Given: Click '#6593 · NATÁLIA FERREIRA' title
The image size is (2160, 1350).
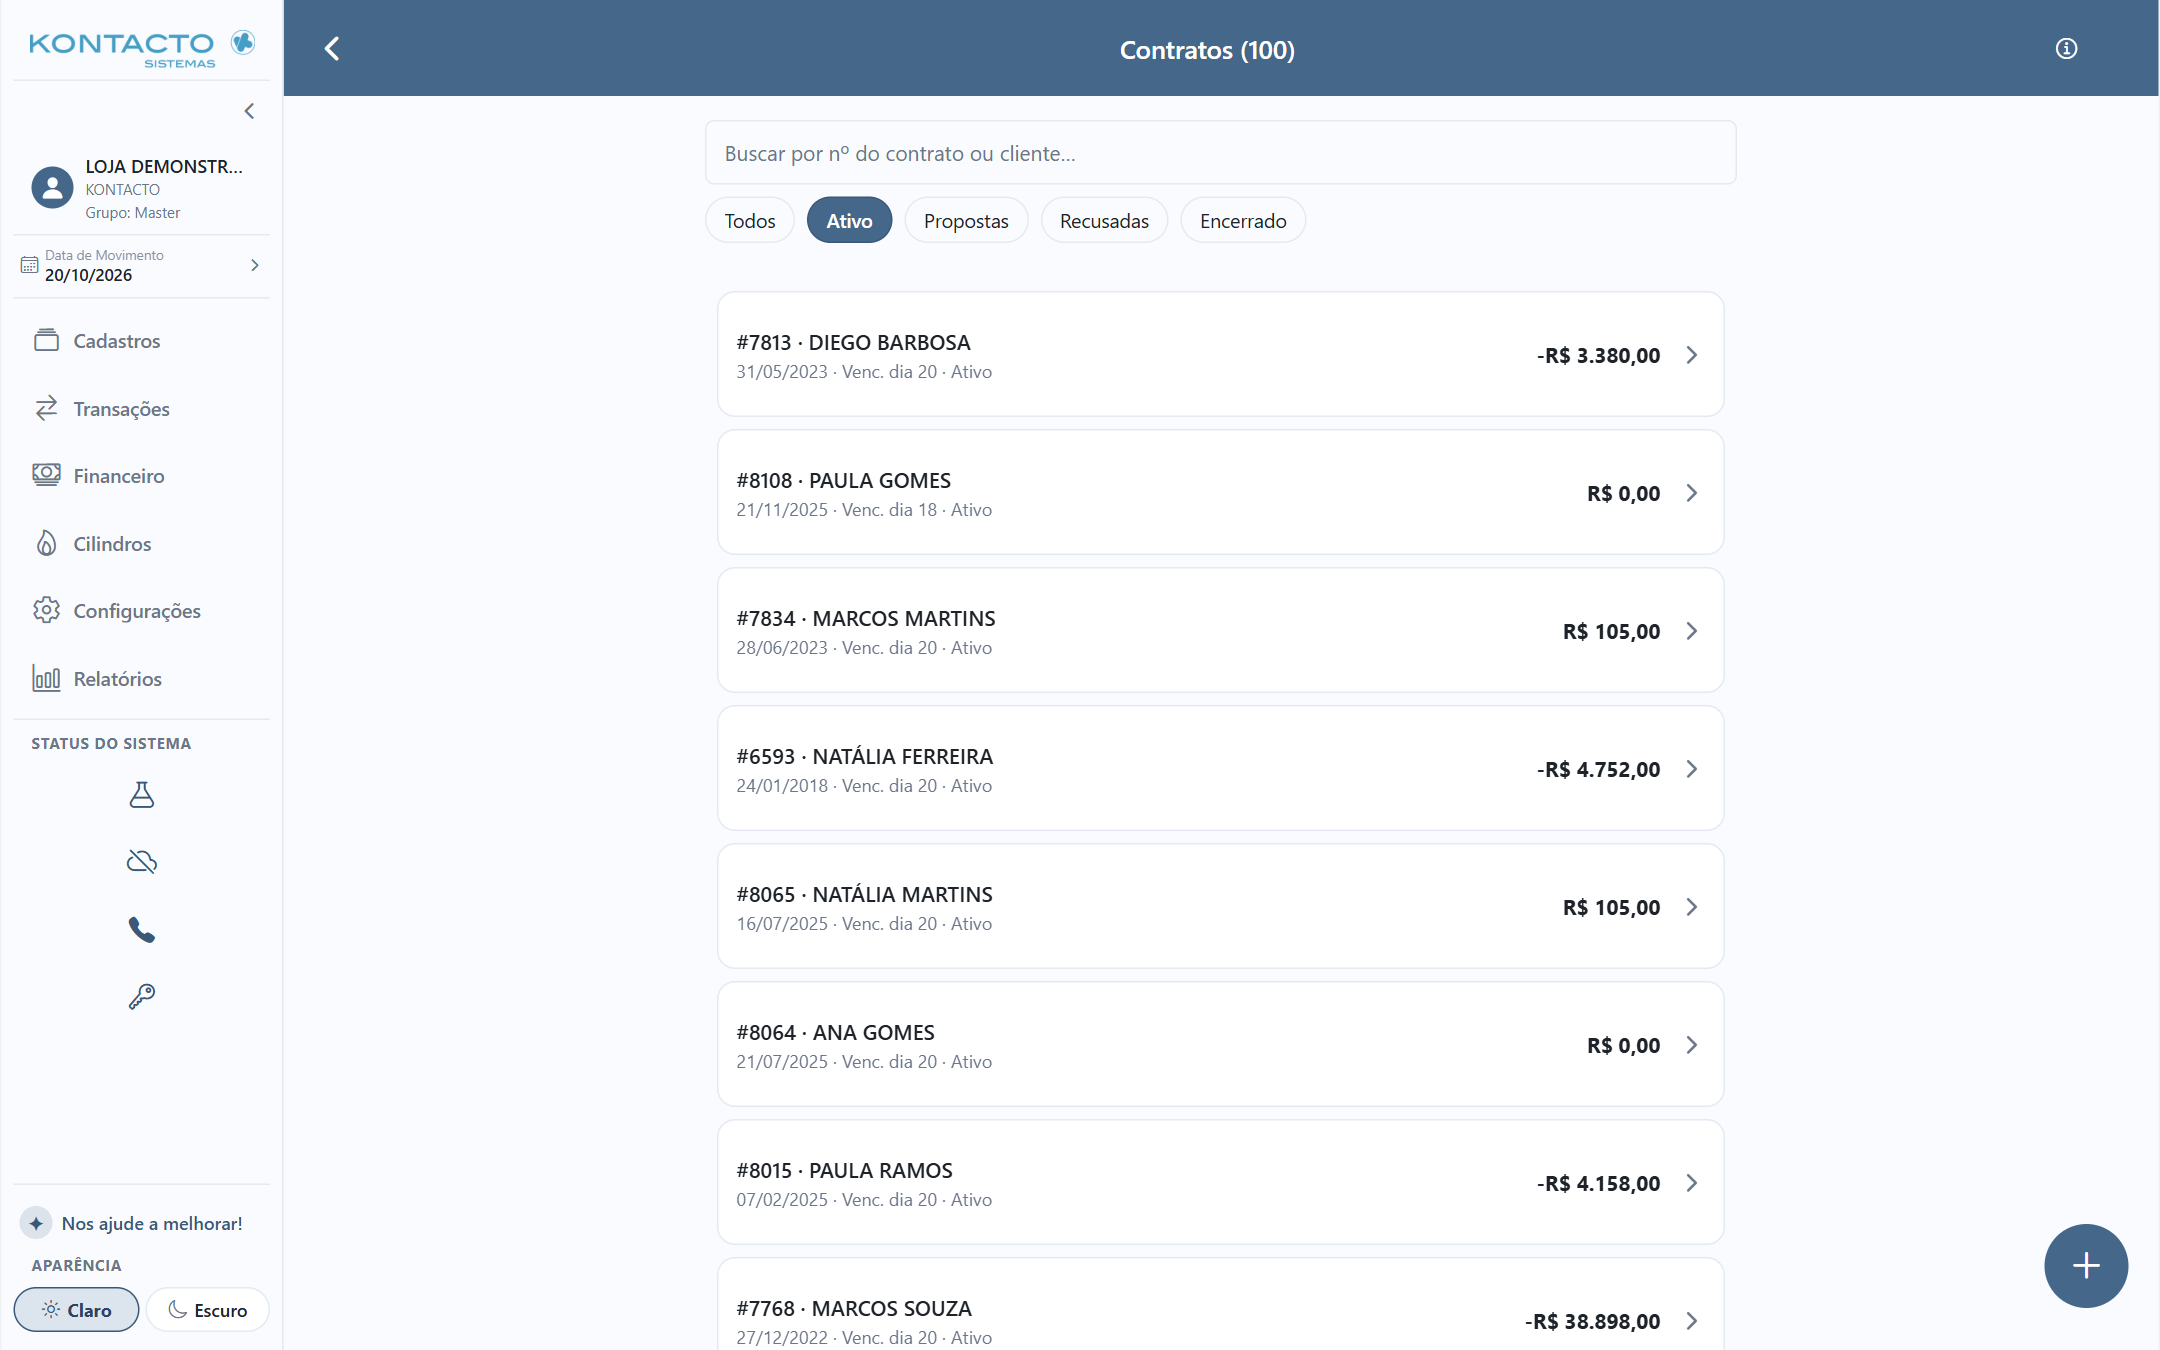Looking at the screenshot, I should (x=864, y=756).
